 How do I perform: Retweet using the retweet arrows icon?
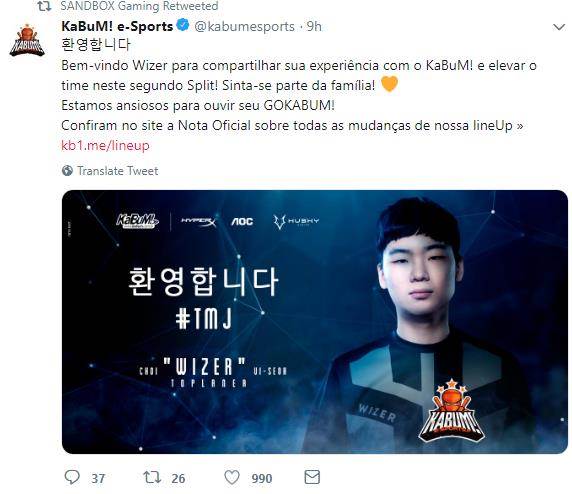152,477
